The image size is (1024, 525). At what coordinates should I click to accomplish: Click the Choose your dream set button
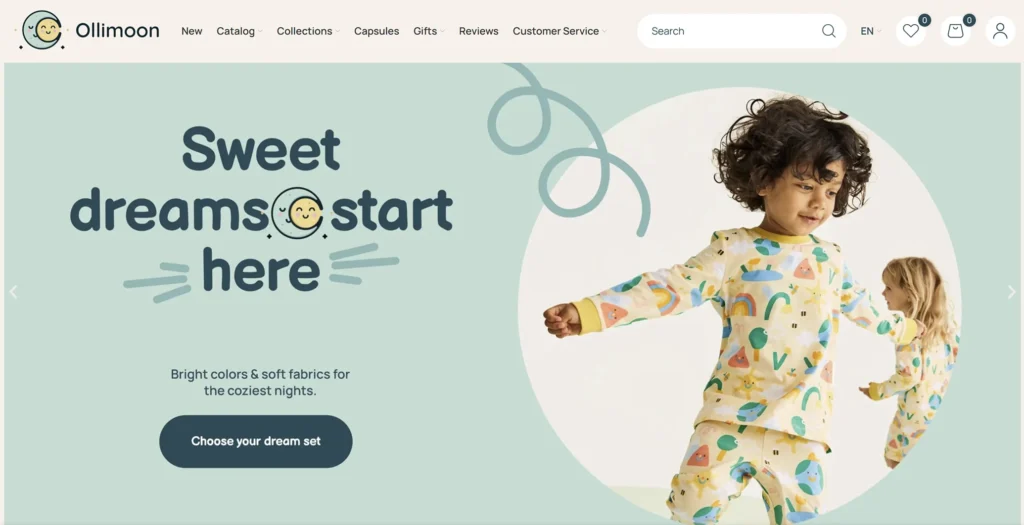(255, 441)
